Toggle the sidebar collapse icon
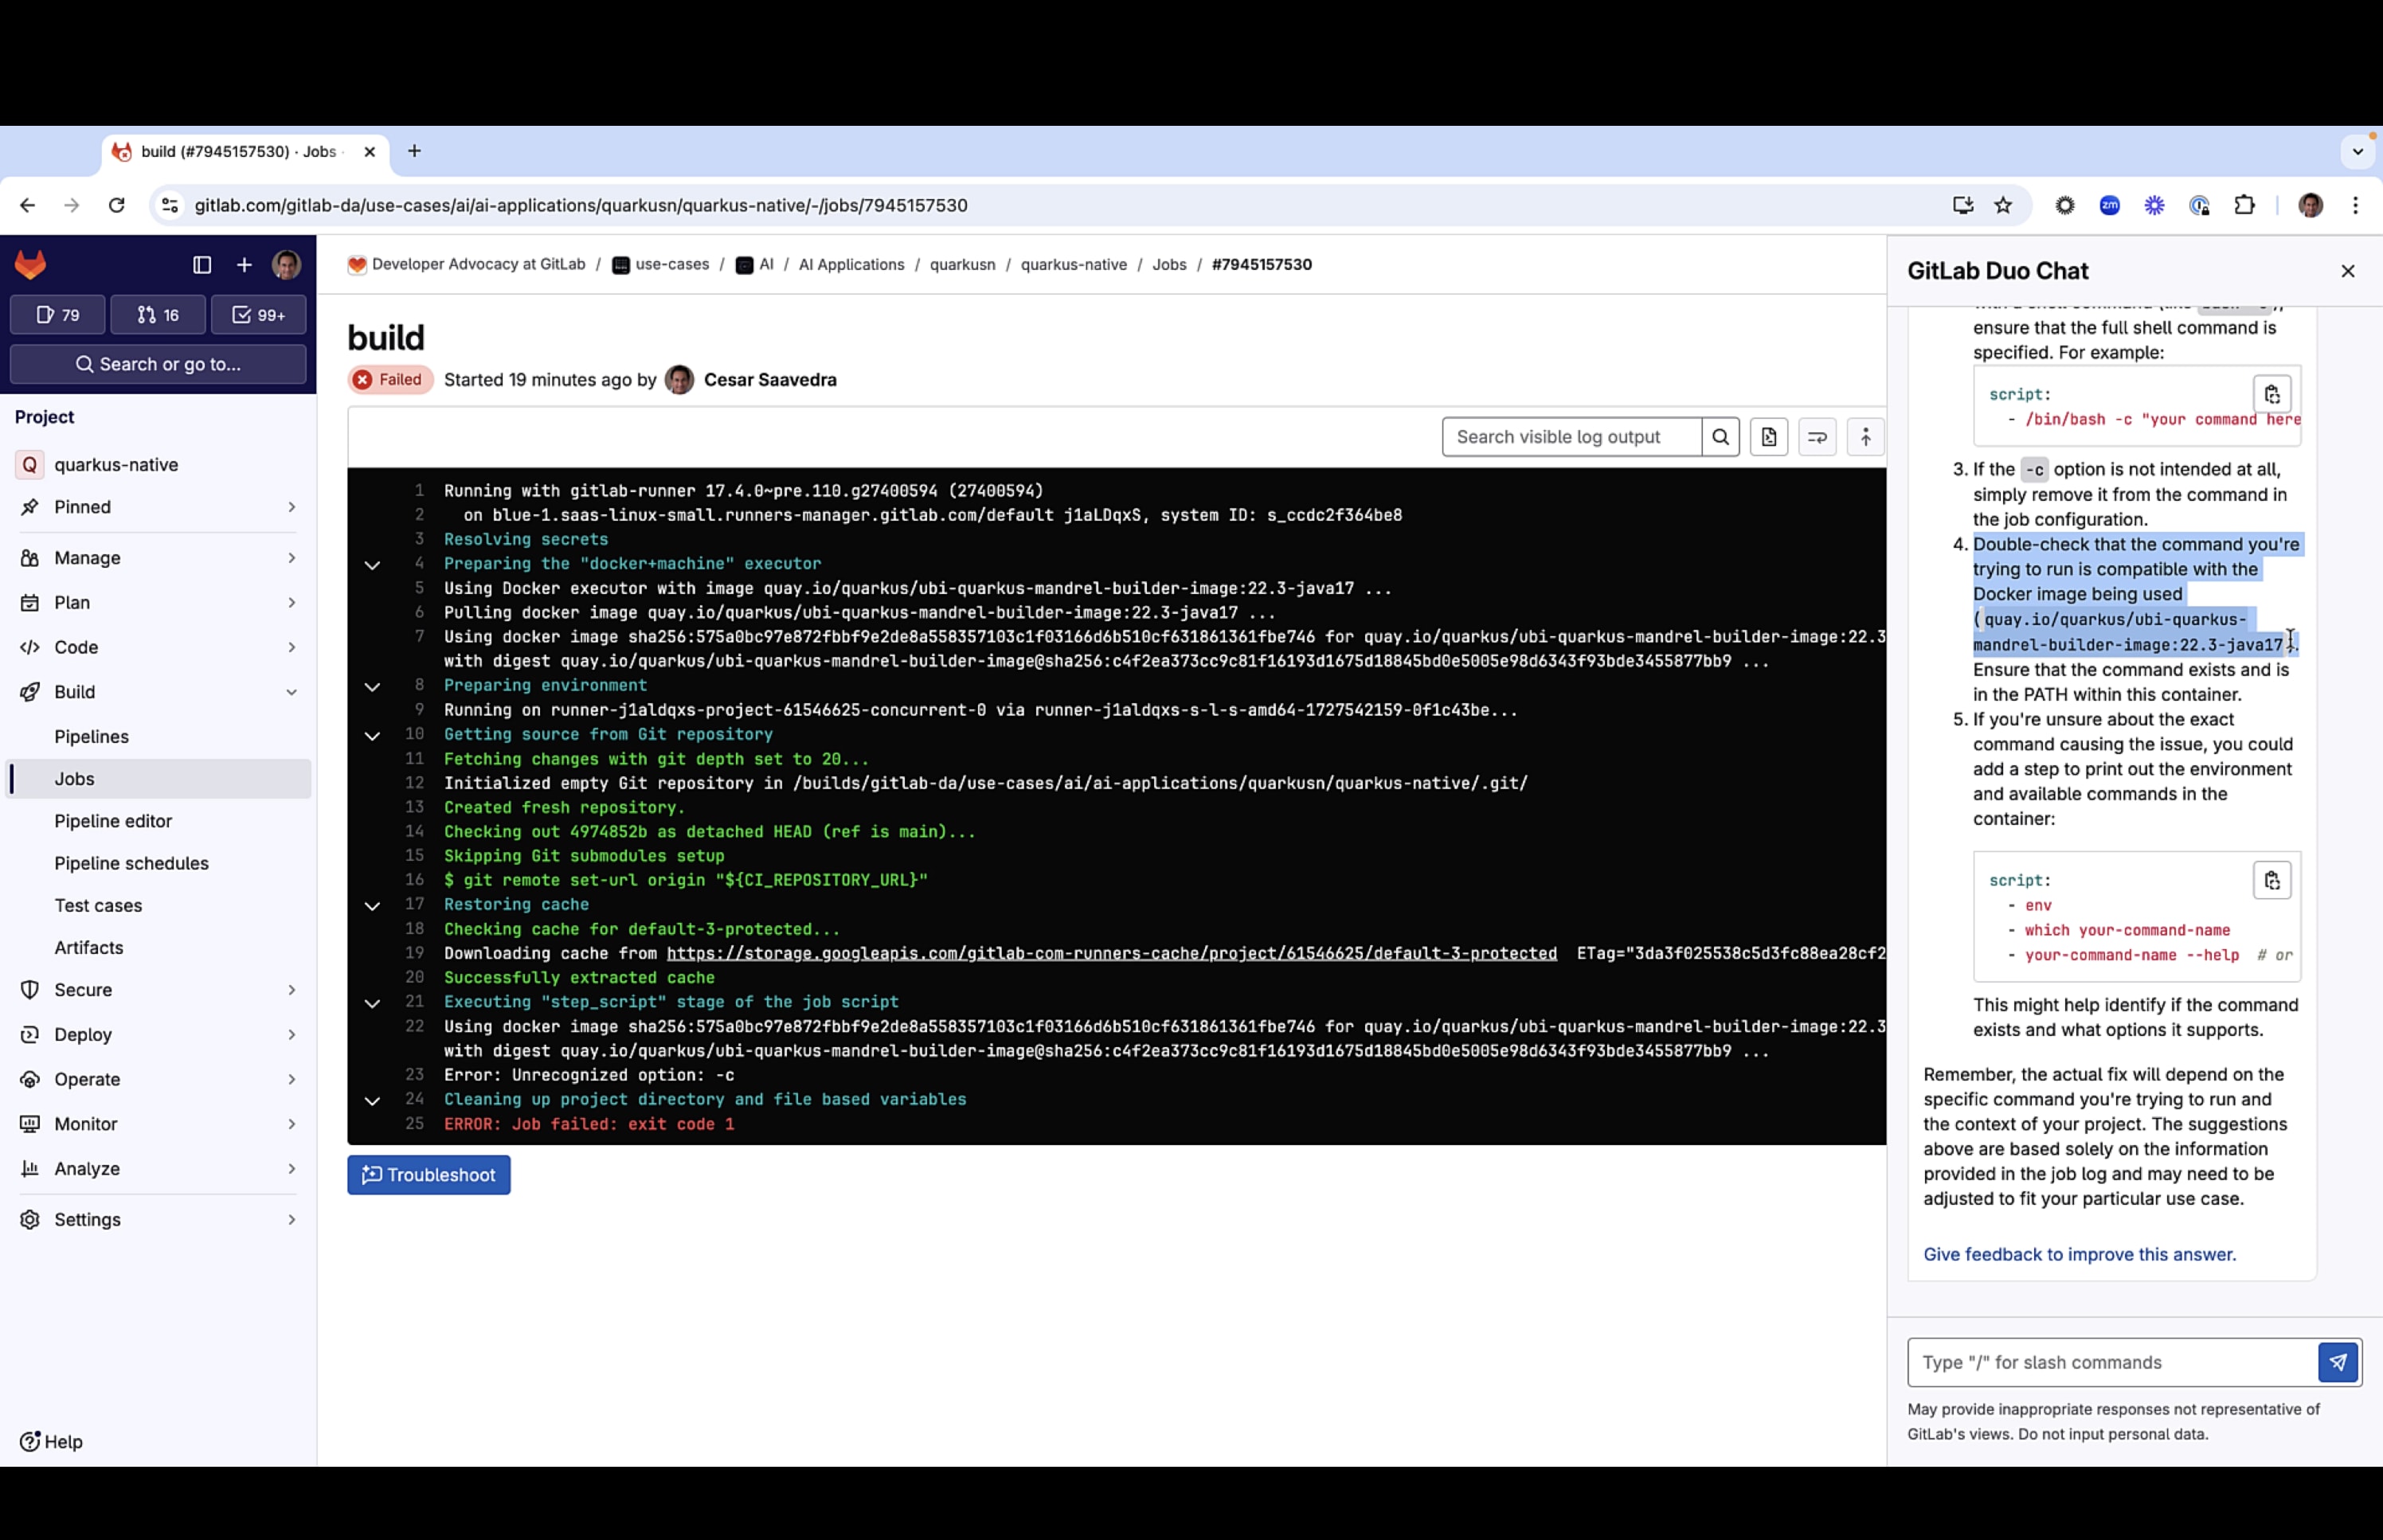Screen dimensions: 2383x1540 [x=202, y=265]
